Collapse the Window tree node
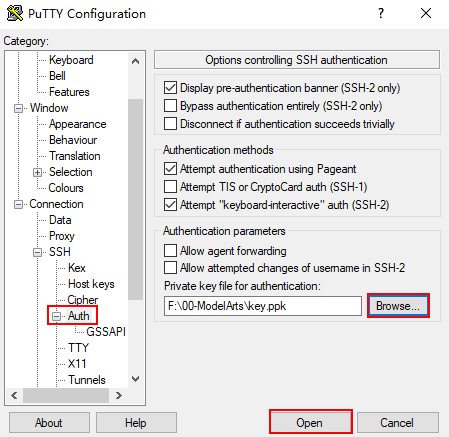The image size is (449, 437). coord(19,108)
